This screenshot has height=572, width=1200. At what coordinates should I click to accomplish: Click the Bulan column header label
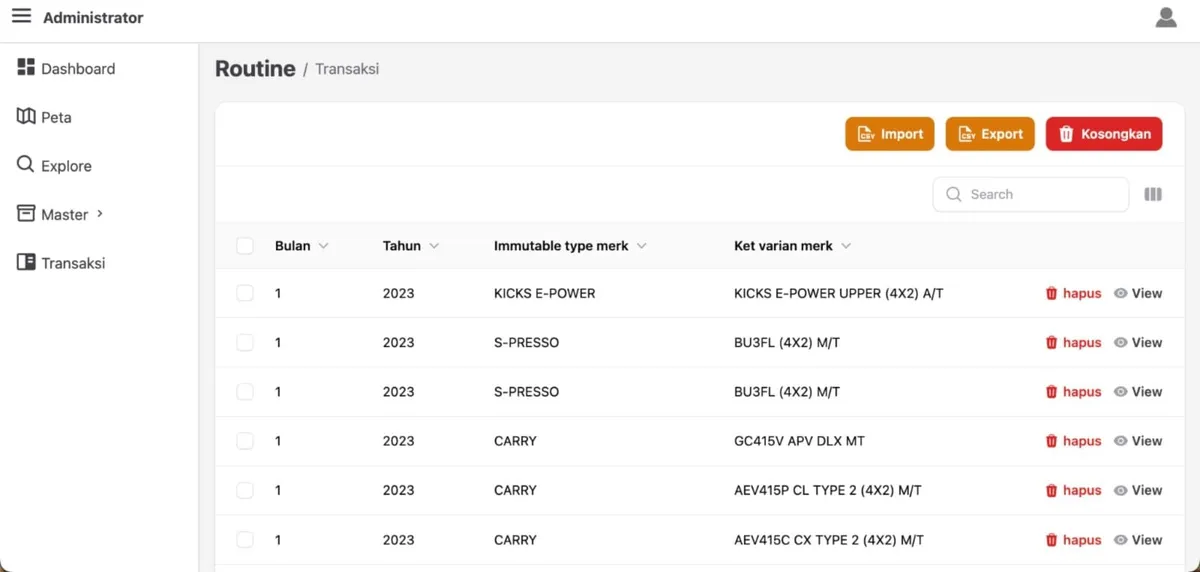(x=293, y=246)
